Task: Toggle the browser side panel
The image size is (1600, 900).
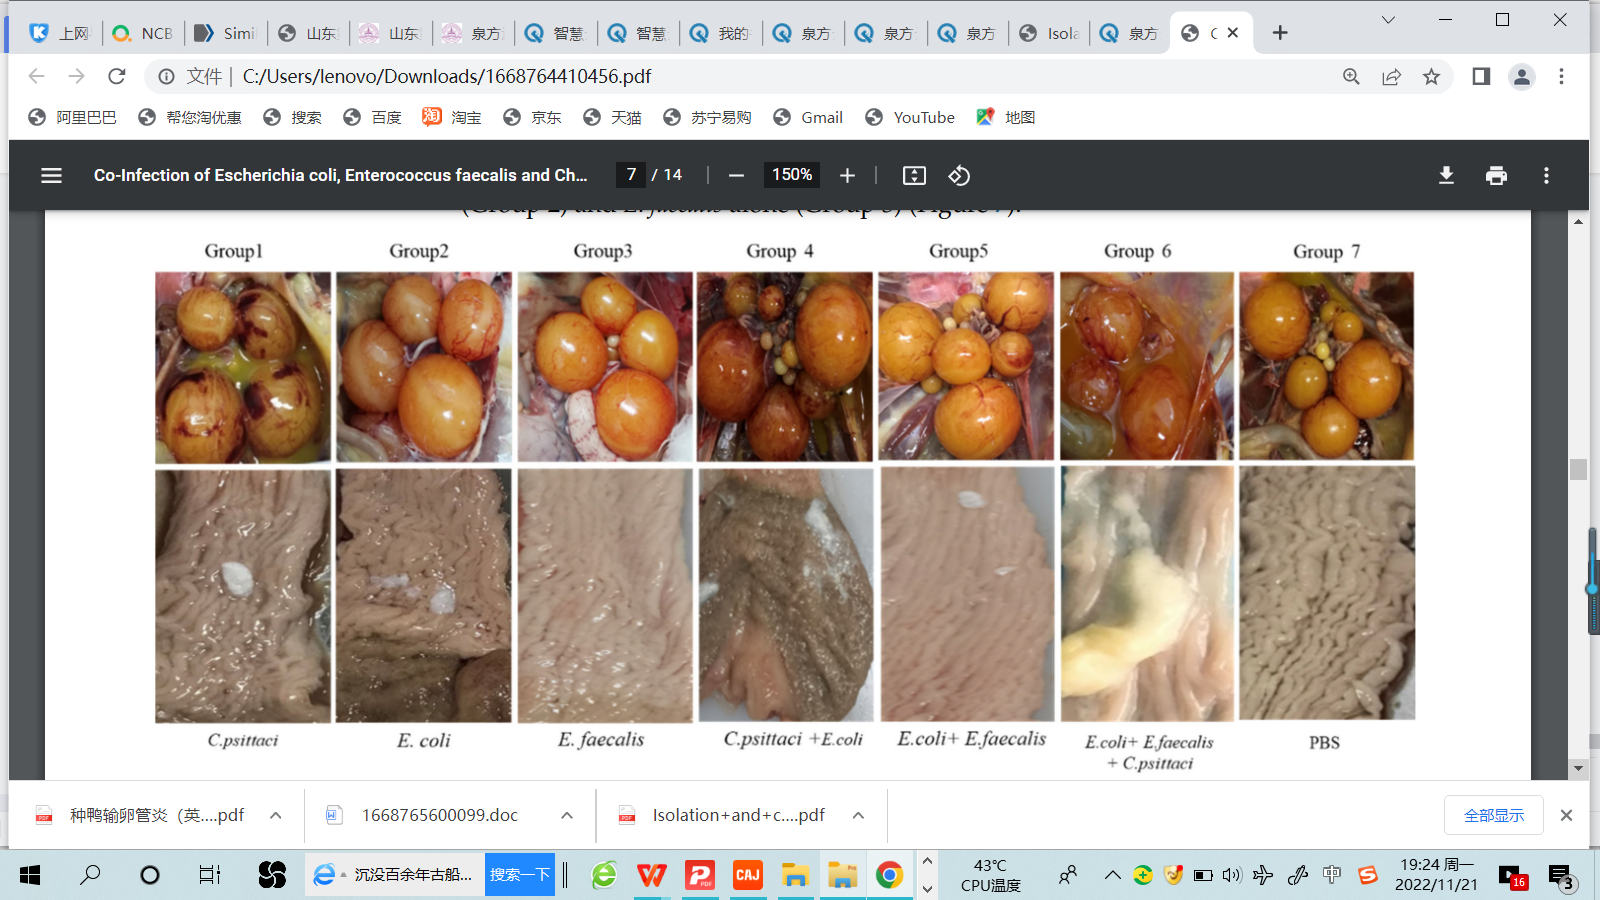Action: [x=1481, y=76]
